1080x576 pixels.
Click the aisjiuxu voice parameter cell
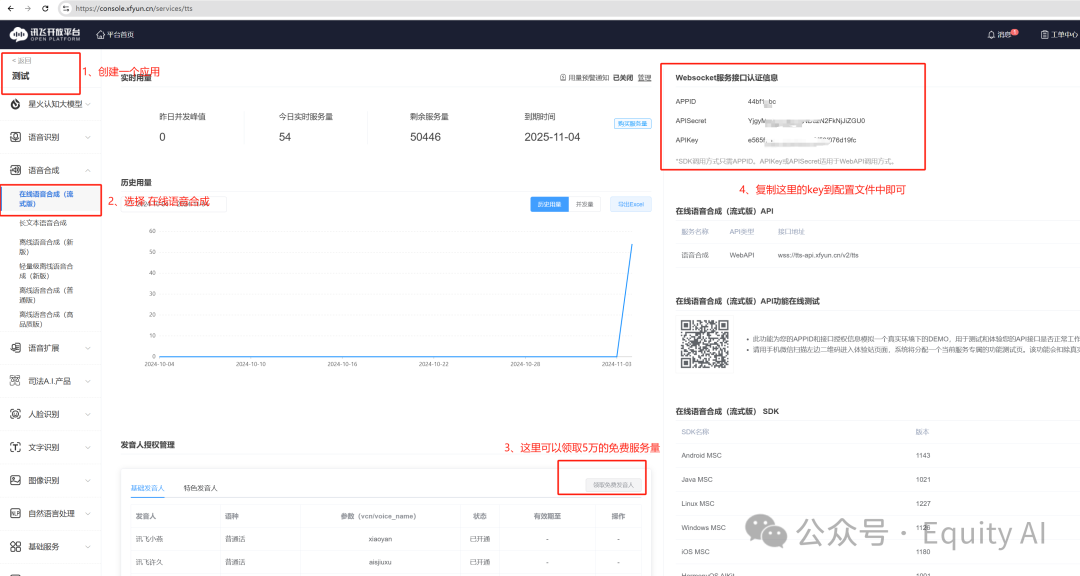pos(380,562)
